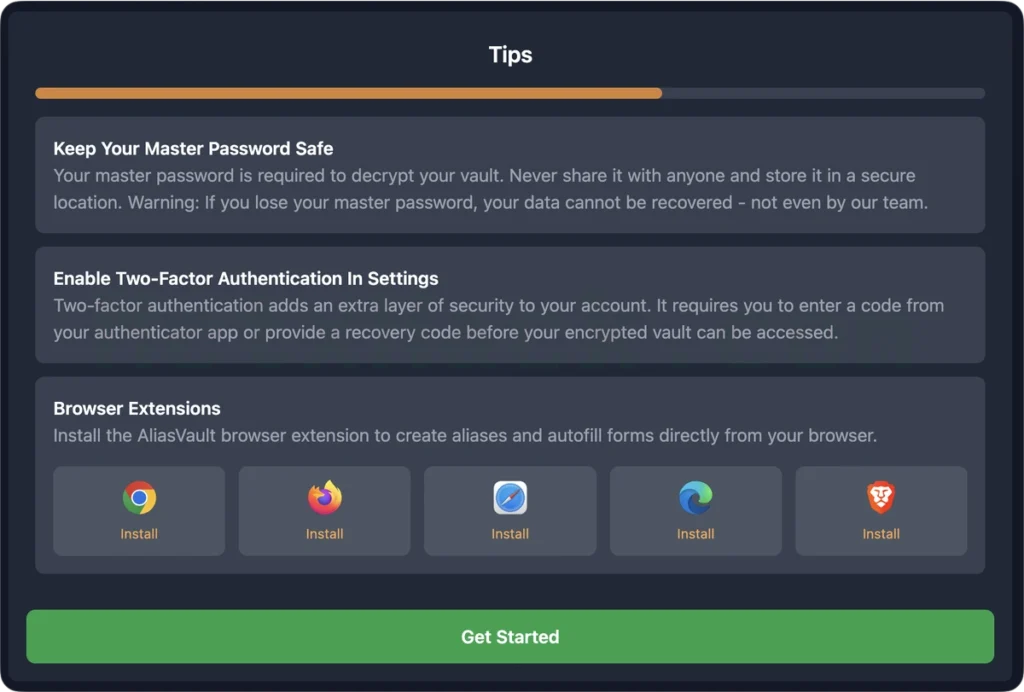This screenshot has width=1024, height=692.
Task: Click the two-factor authentication description paragraph
Action: tap(498, 319)
